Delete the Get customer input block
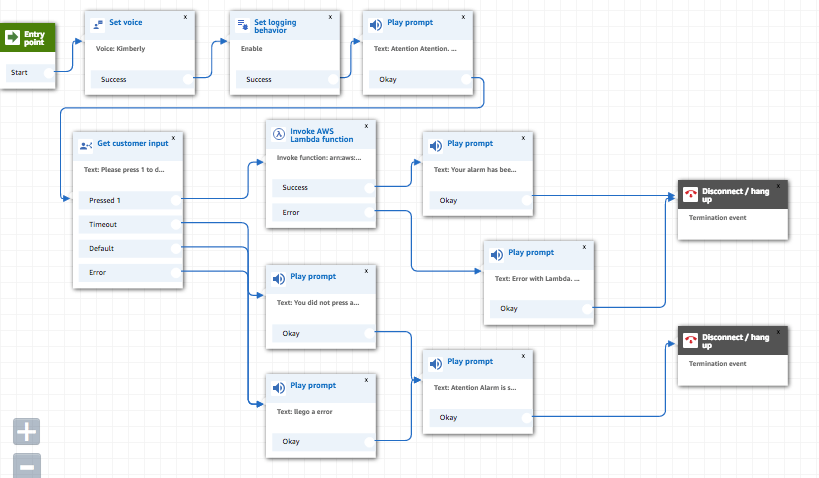The image size is (819, 478). pos(173,138)
